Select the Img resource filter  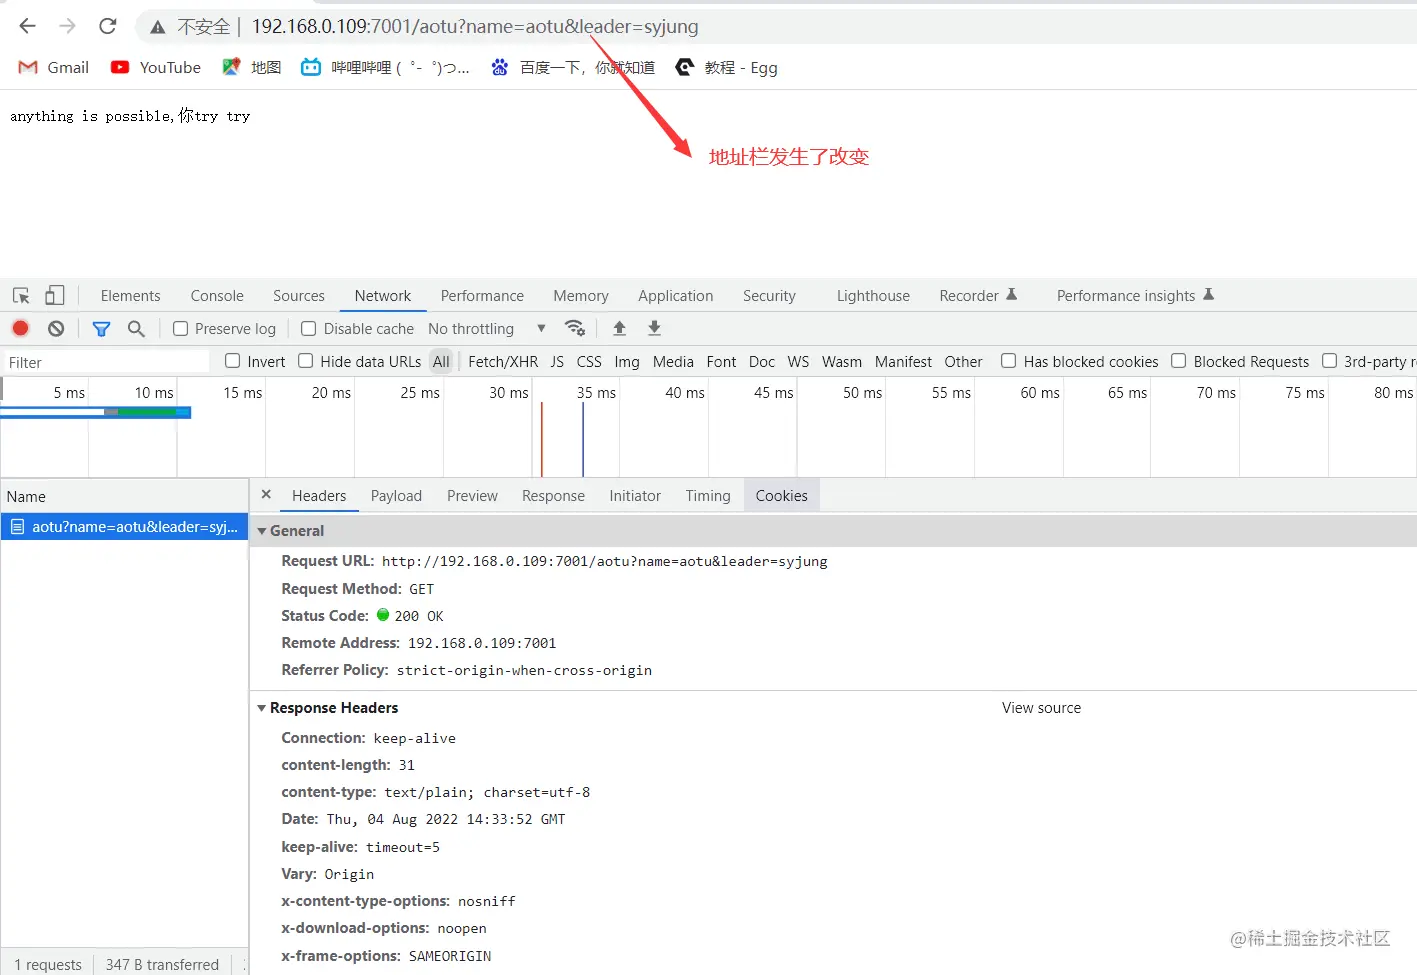627,362
